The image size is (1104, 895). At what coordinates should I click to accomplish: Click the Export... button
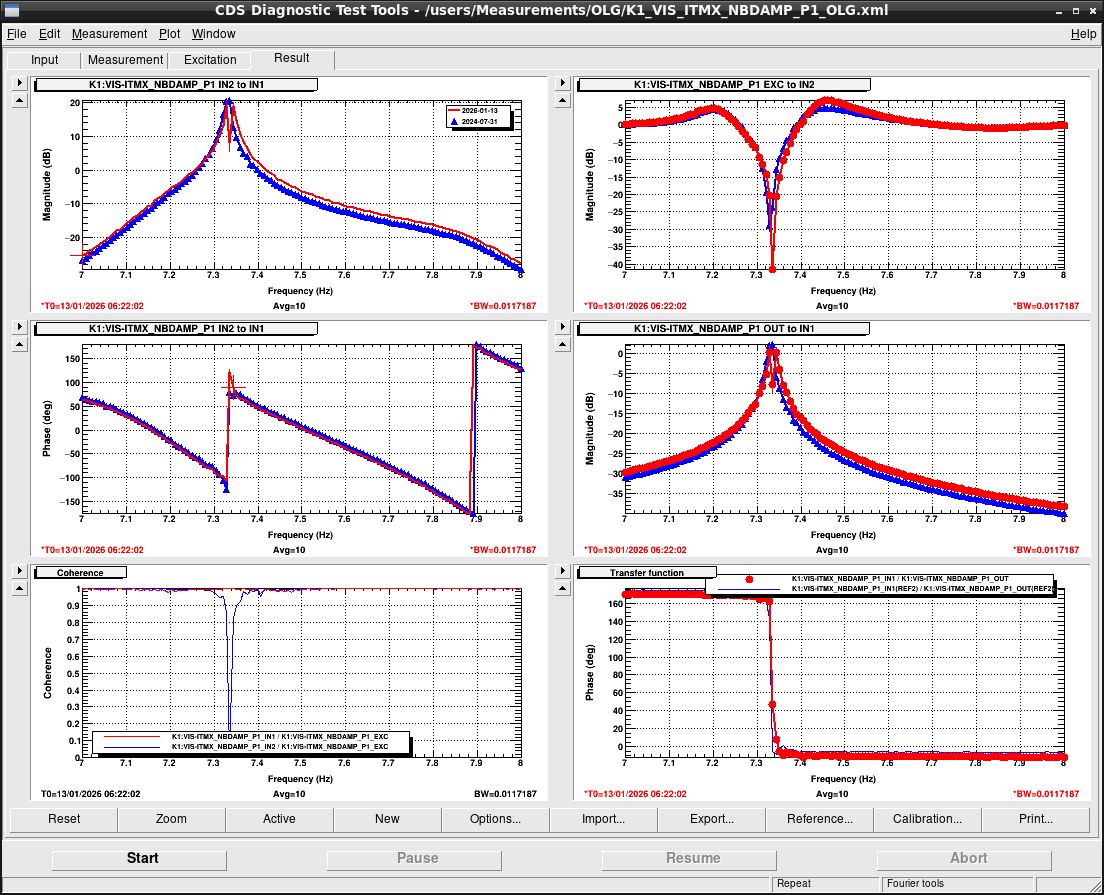[711, 819]
